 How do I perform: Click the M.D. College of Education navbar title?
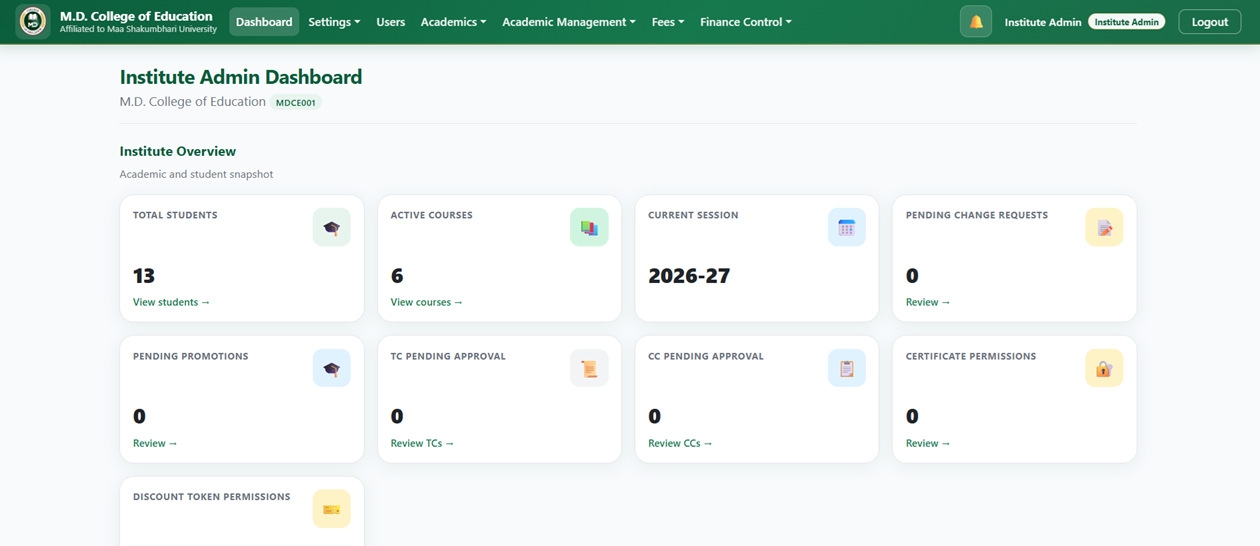pos(136,16)
